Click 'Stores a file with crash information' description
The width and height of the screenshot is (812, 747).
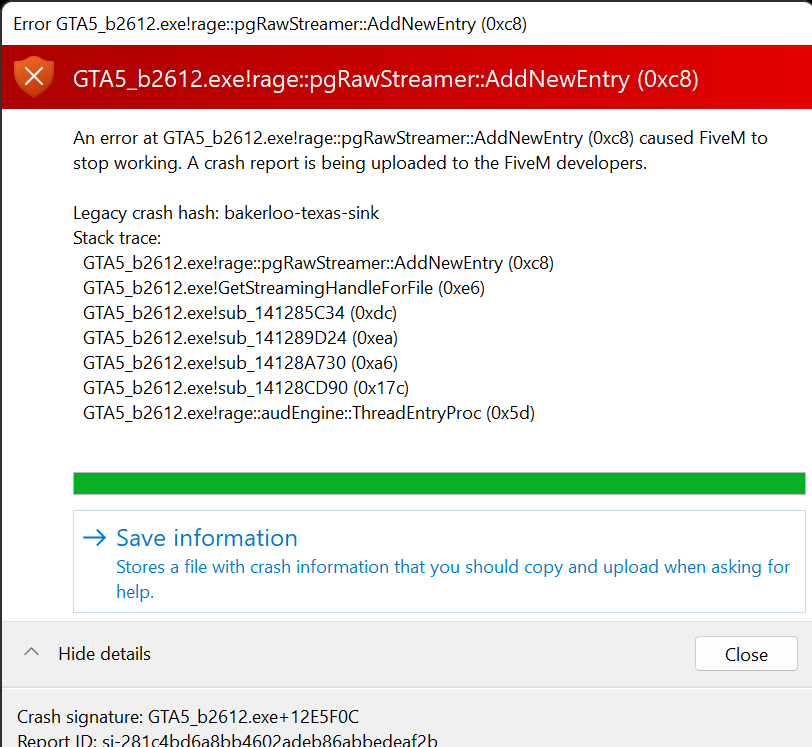(453, 579)
